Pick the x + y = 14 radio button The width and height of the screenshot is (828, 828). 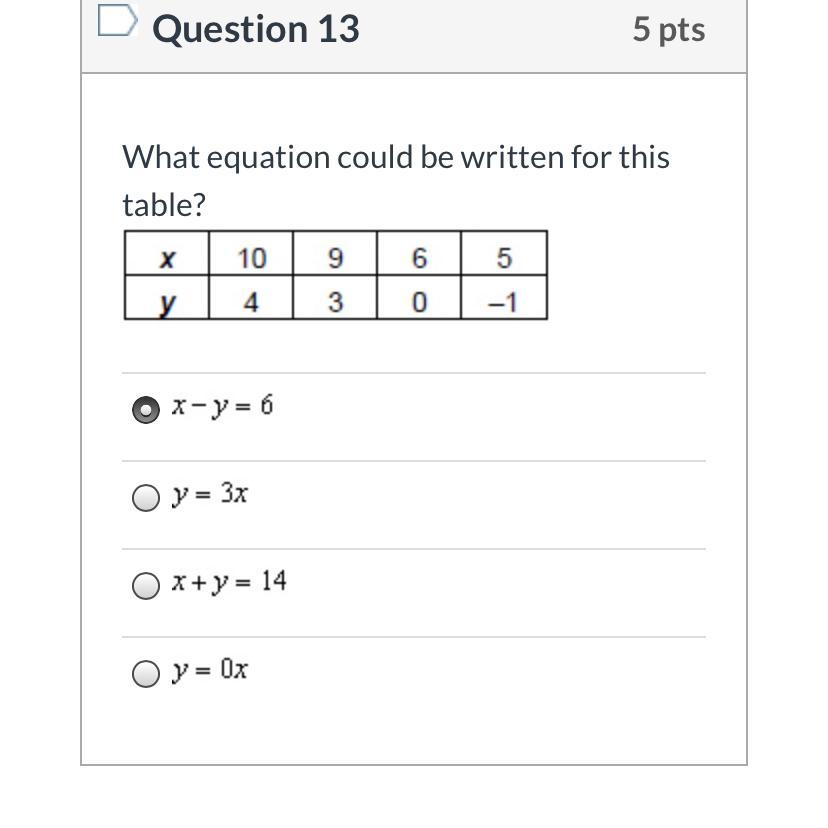(x=146, y=585)
